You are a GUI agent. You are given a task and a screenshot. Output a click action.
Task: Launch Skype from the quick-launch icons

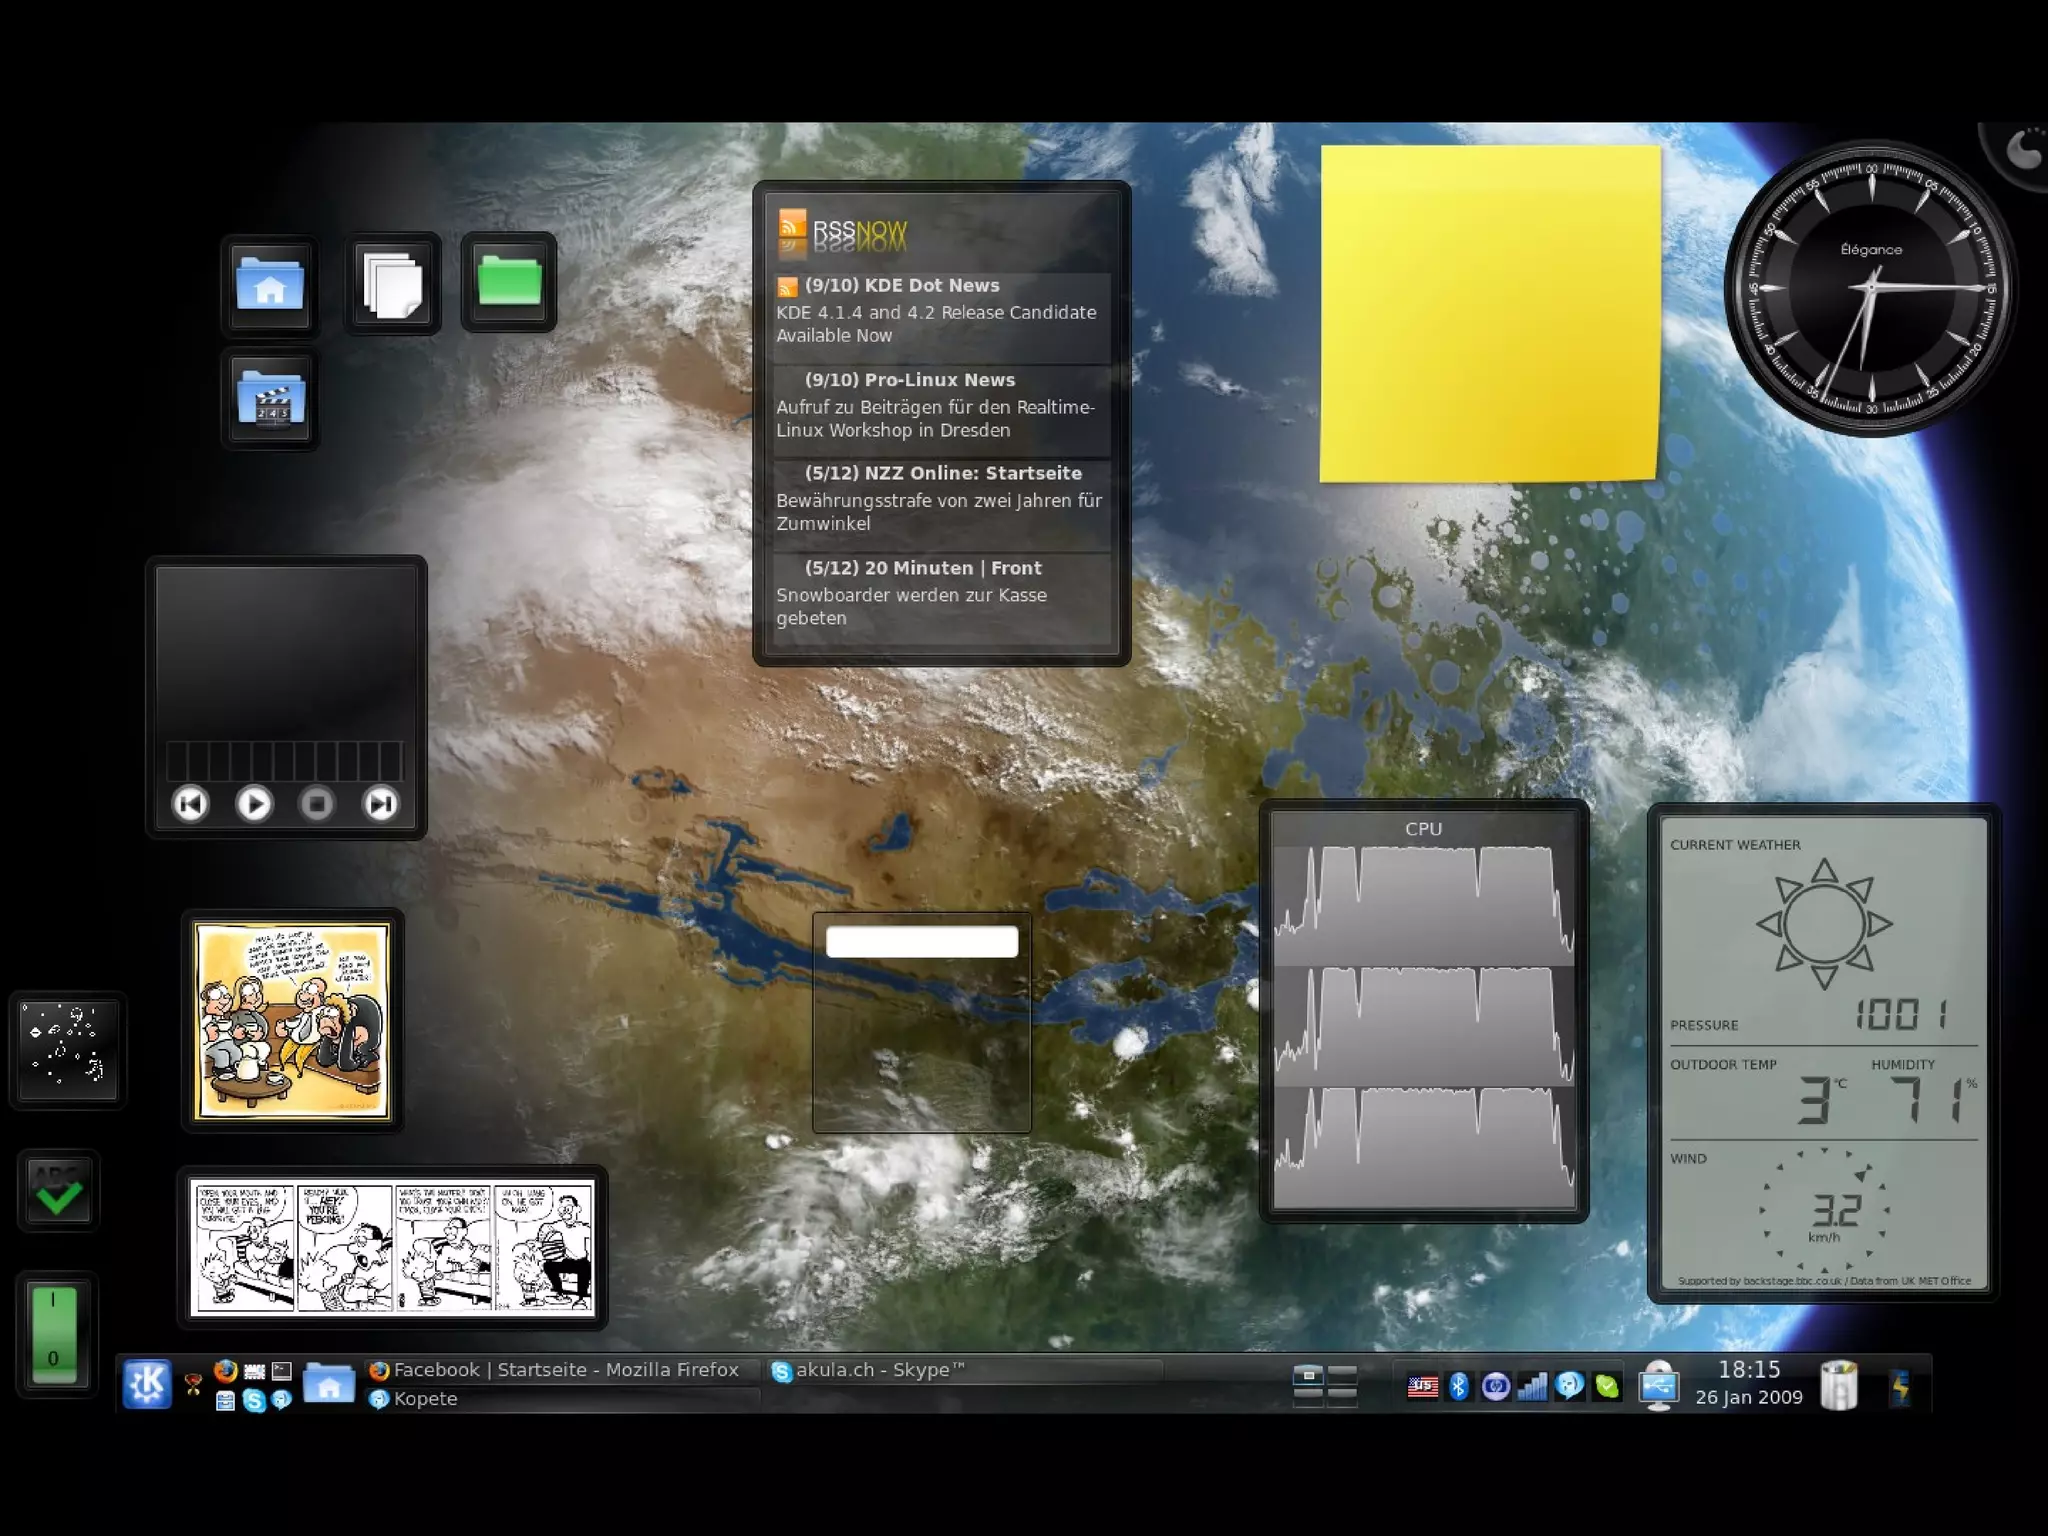tap(254, 1401)
